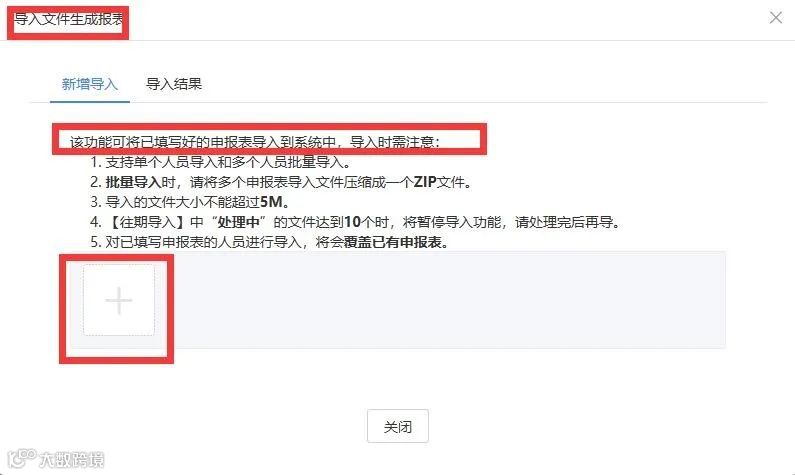
Task: Click 对已填写申报表的人员进行导入 in note 5
Action: (x=203, y=242)
